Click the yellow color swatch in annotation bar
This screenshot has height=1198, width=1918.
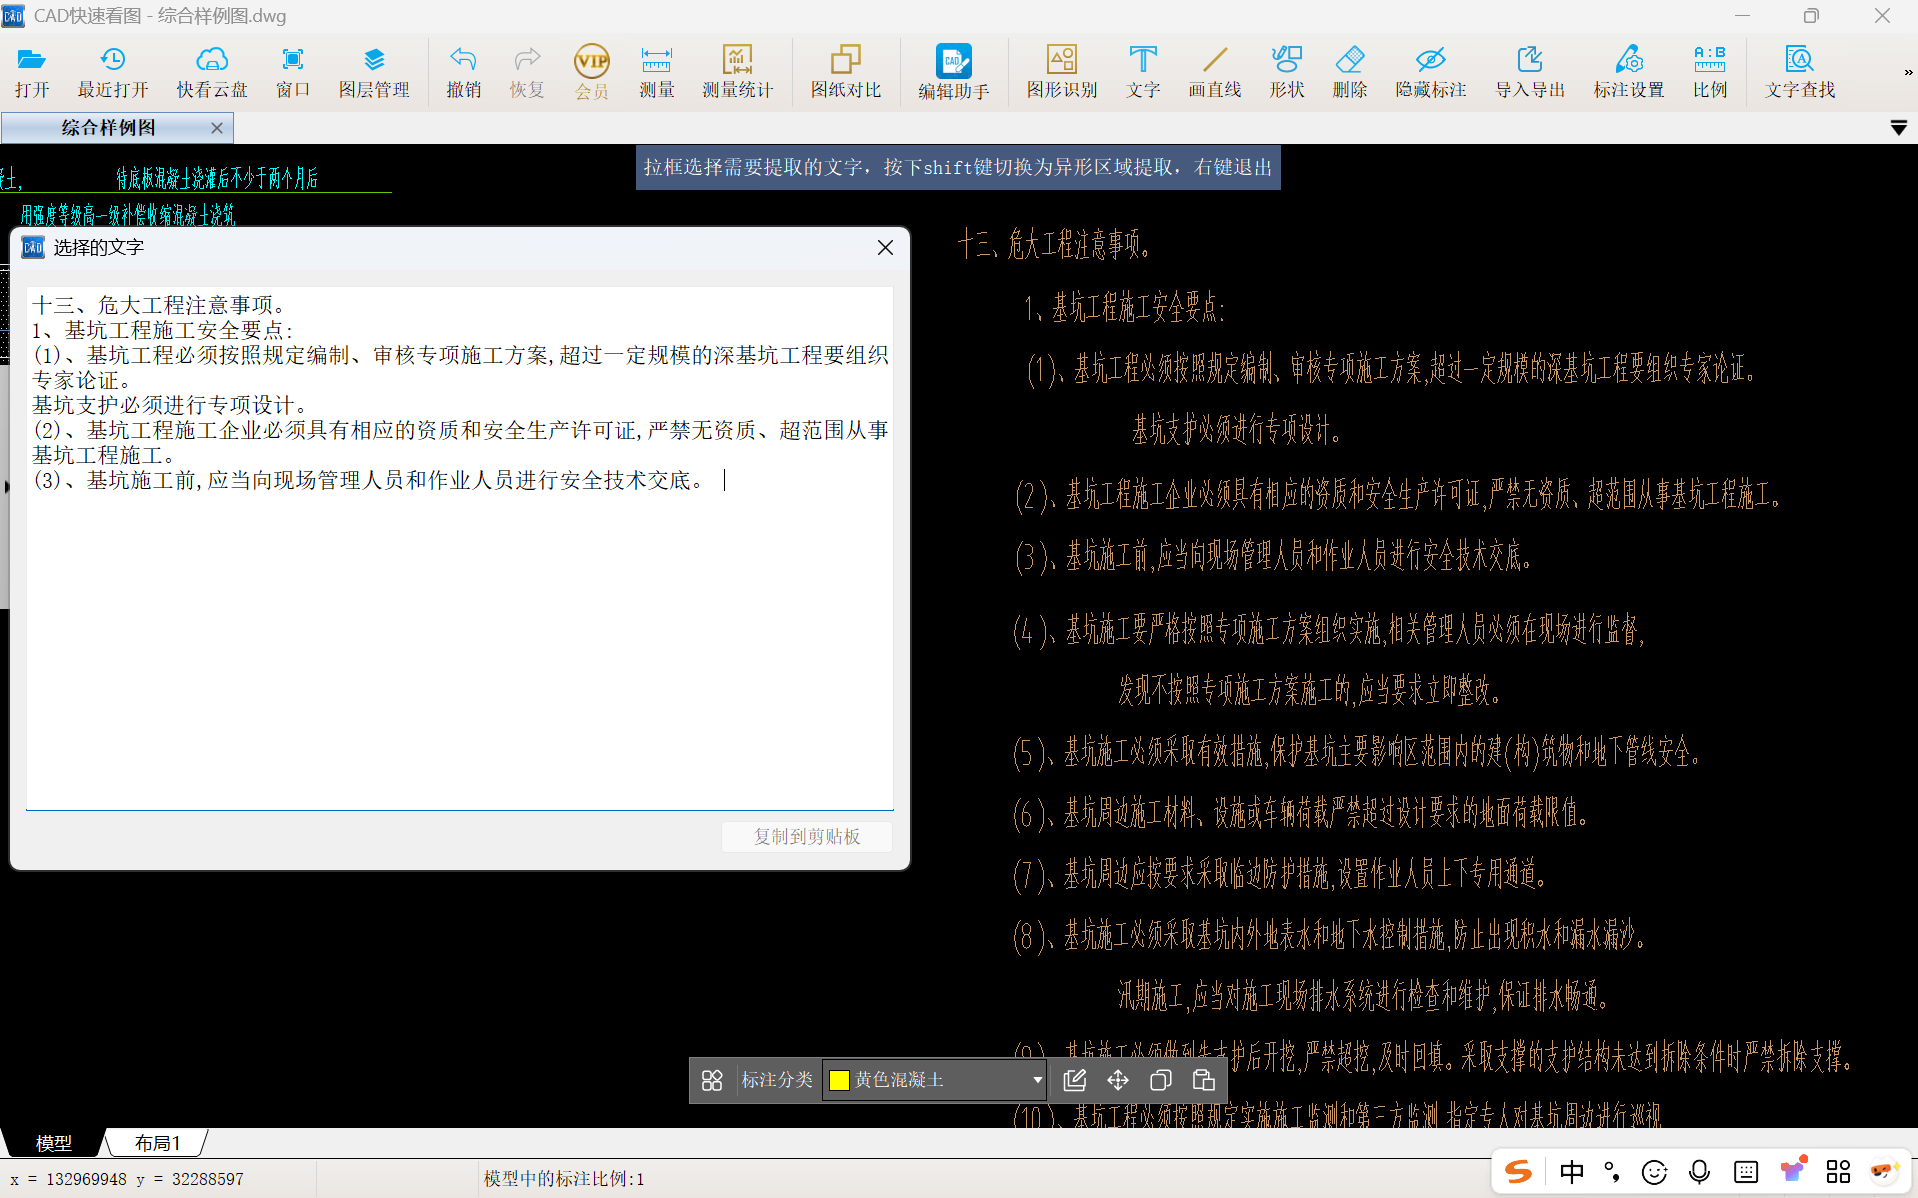point(839,1080)
